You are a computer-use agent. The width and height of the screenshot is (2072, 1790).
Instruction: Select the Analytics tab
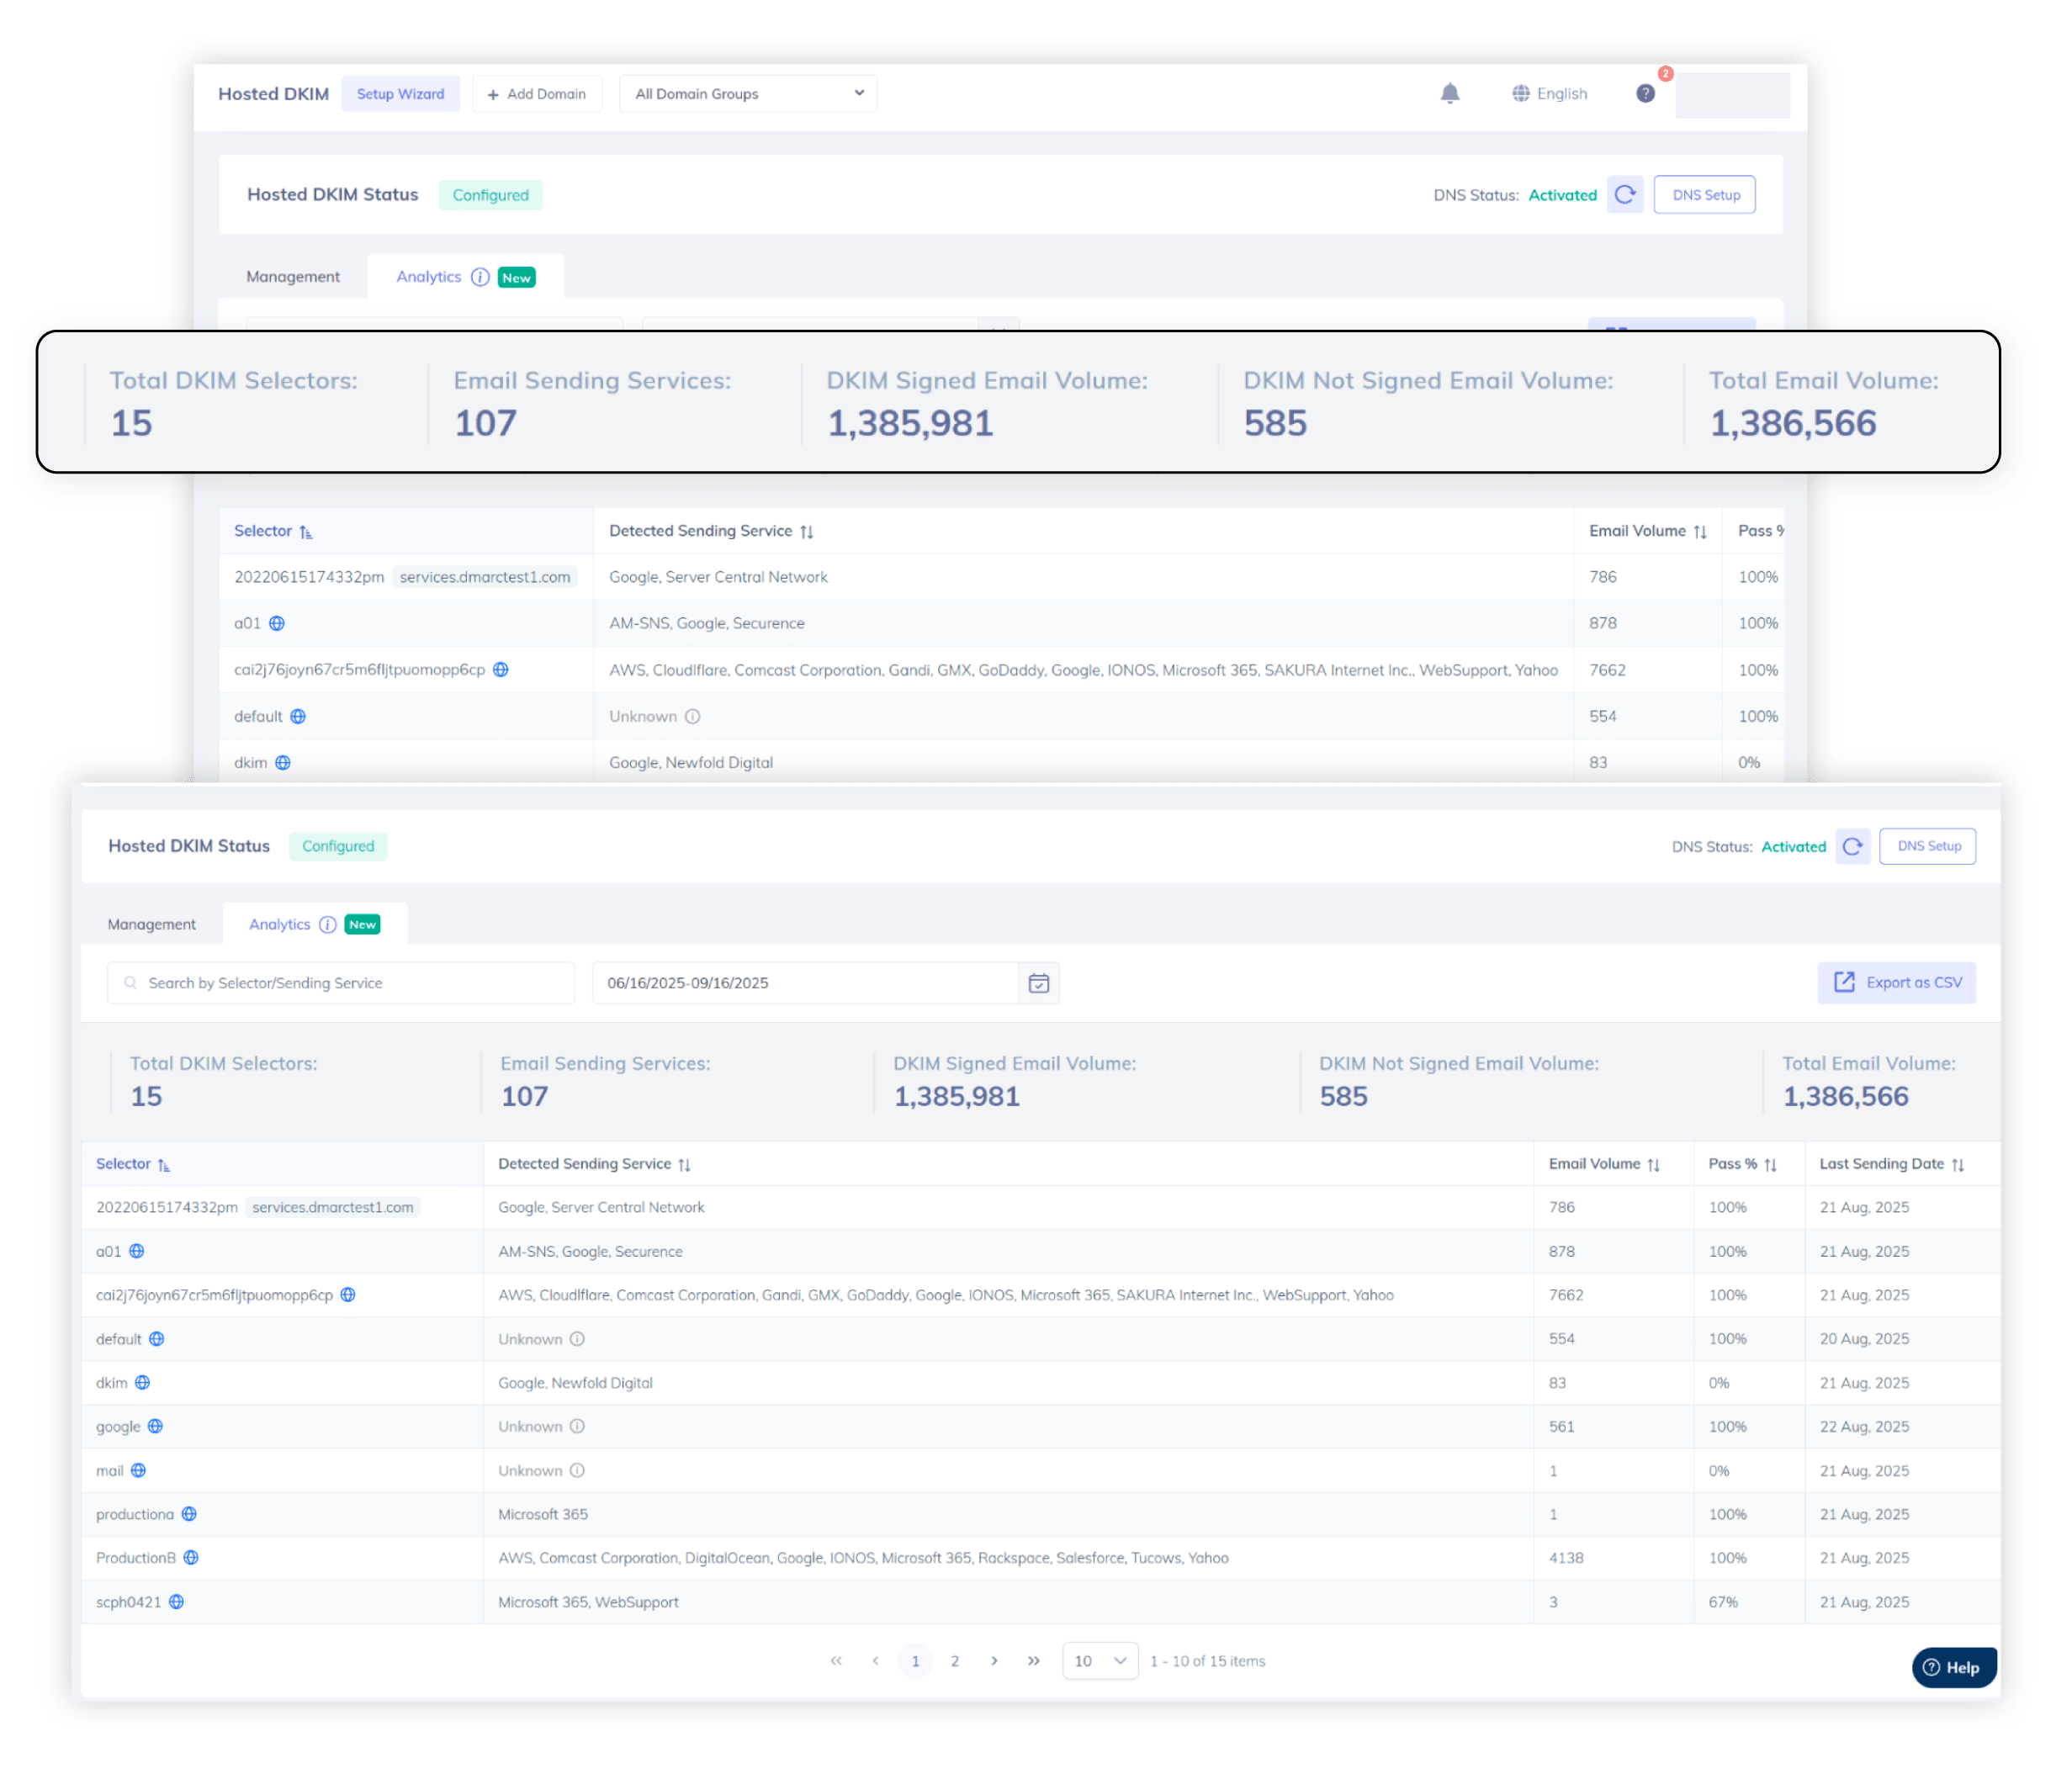[x=279, y=924]
